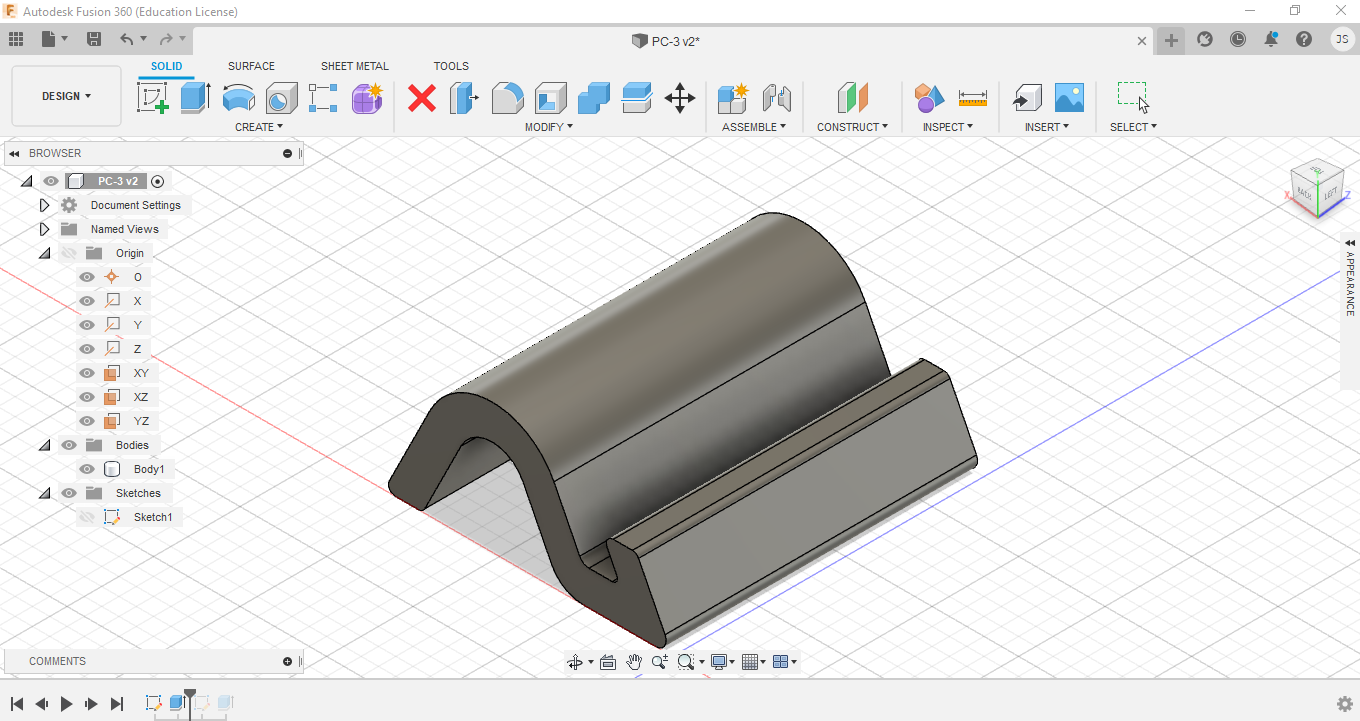Click the Interference inspect icon
This screenshot has width=1360, height=721.
tap(929, 98)
